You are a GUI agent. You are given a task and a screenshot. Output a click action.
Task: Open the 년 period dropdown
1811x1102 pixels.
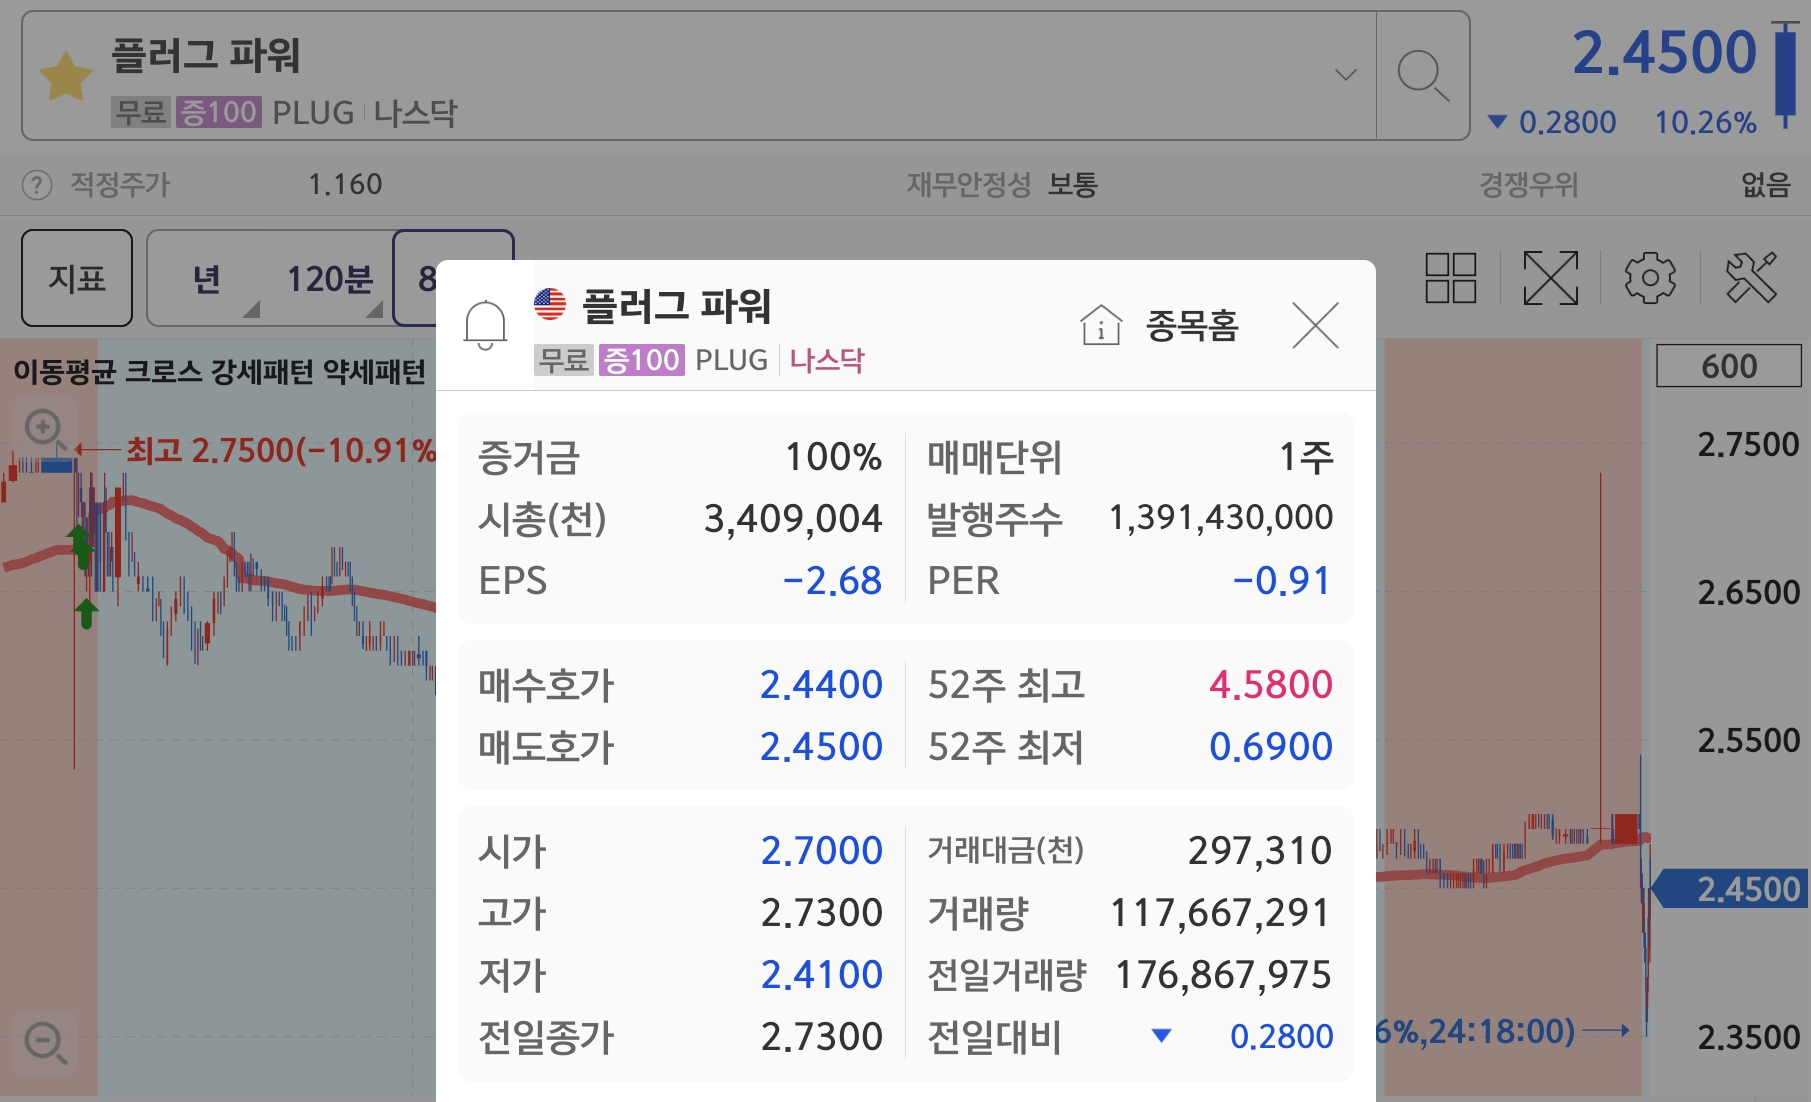206,278
